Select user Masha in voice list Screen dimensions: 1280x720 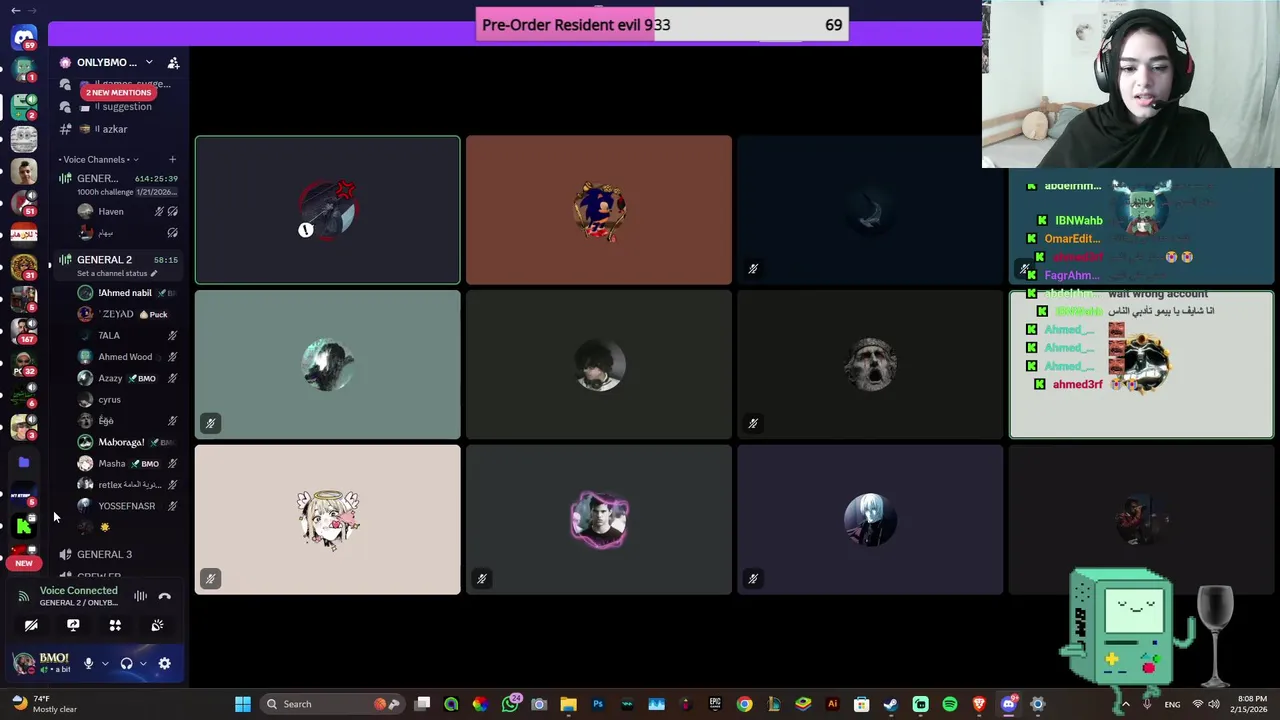tap(128, 464)
